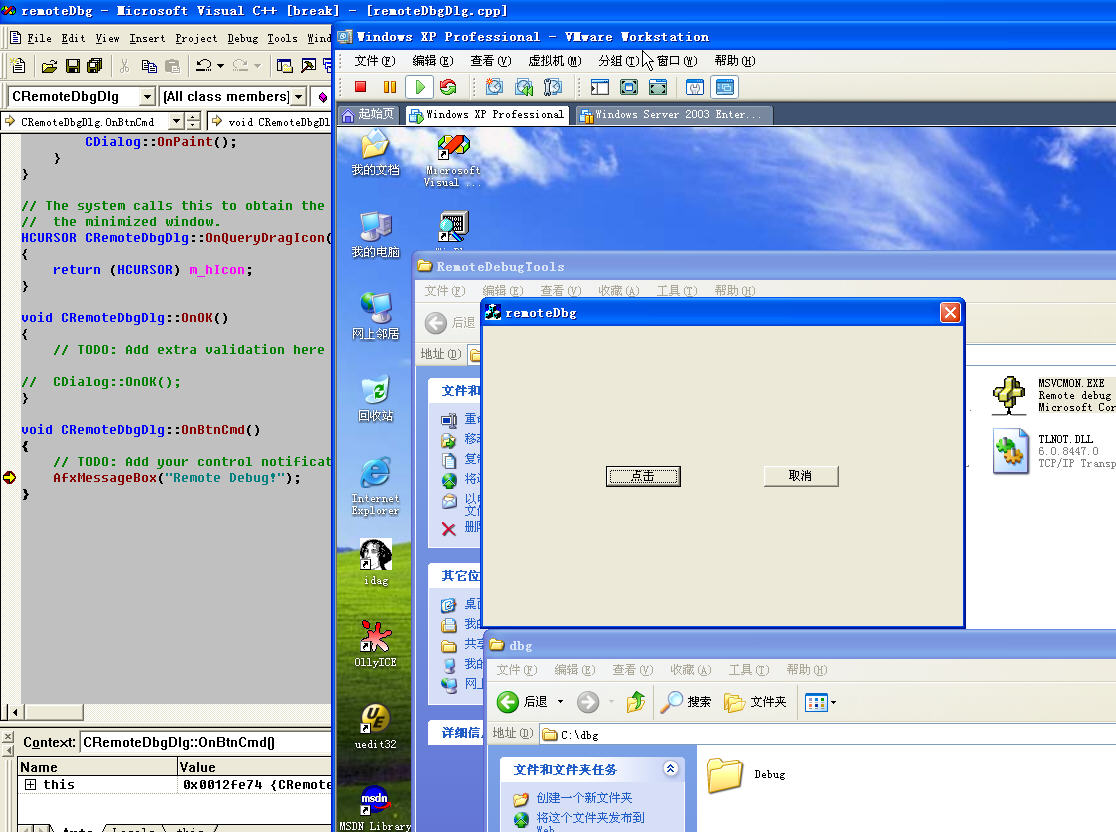The height and width of the screenshot is (832, 1116).
Task: Click the up-folder icon in dbg window
Action: [636, 702]
